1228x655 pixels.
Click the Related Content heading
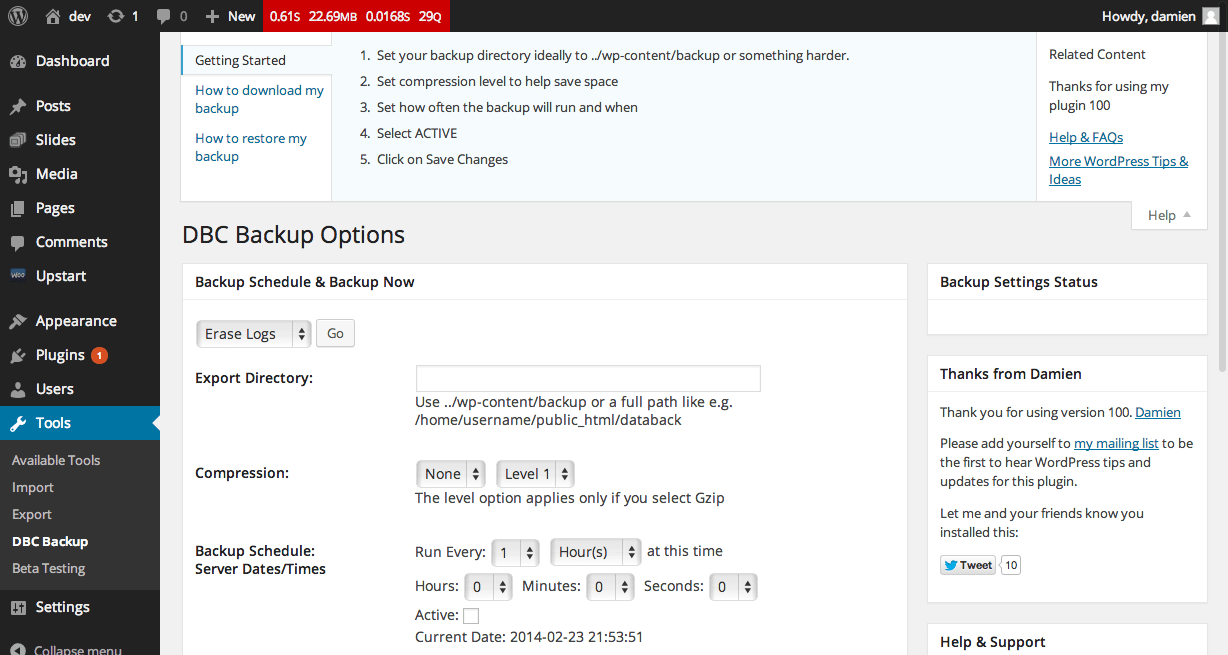1097,54
